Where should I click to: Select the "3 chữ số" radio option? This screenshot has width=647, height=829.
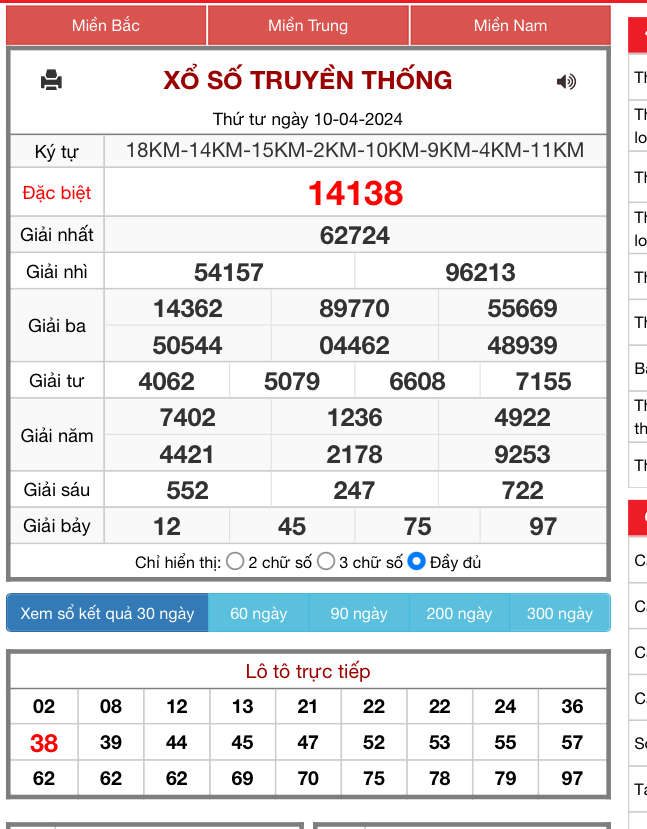(x=326, y=561)
